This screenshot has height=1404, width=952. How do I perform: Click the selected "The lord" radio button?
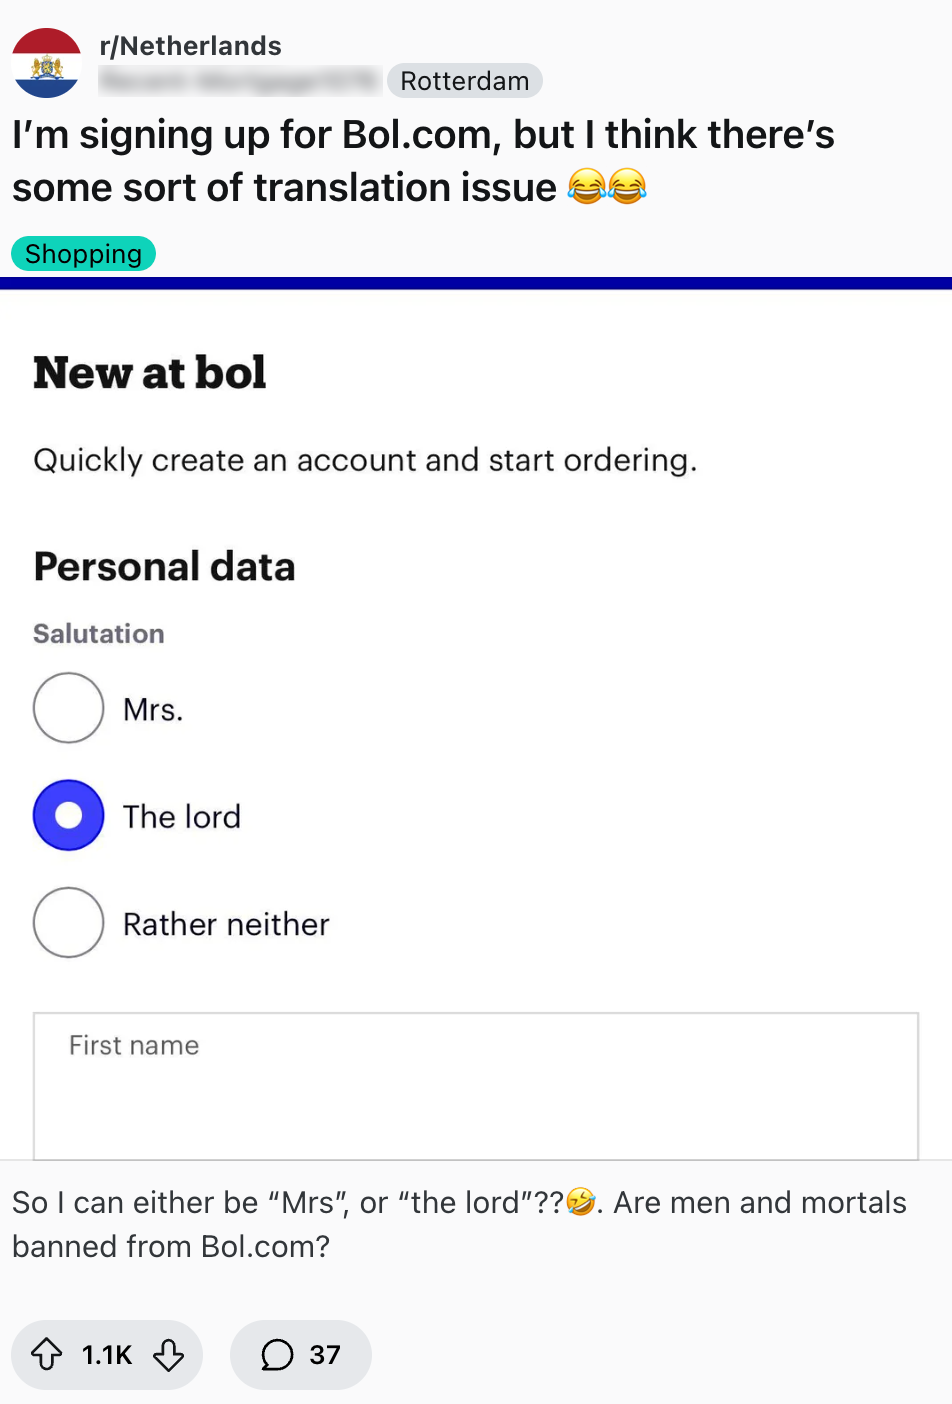(68, 815)
